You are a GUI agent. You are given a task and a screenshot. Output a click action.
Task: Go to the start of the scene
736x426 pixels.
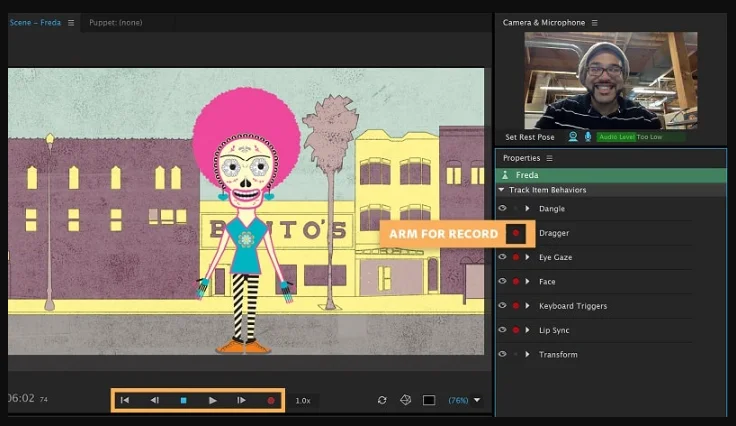pyautogui.click(x=125, y=400)
